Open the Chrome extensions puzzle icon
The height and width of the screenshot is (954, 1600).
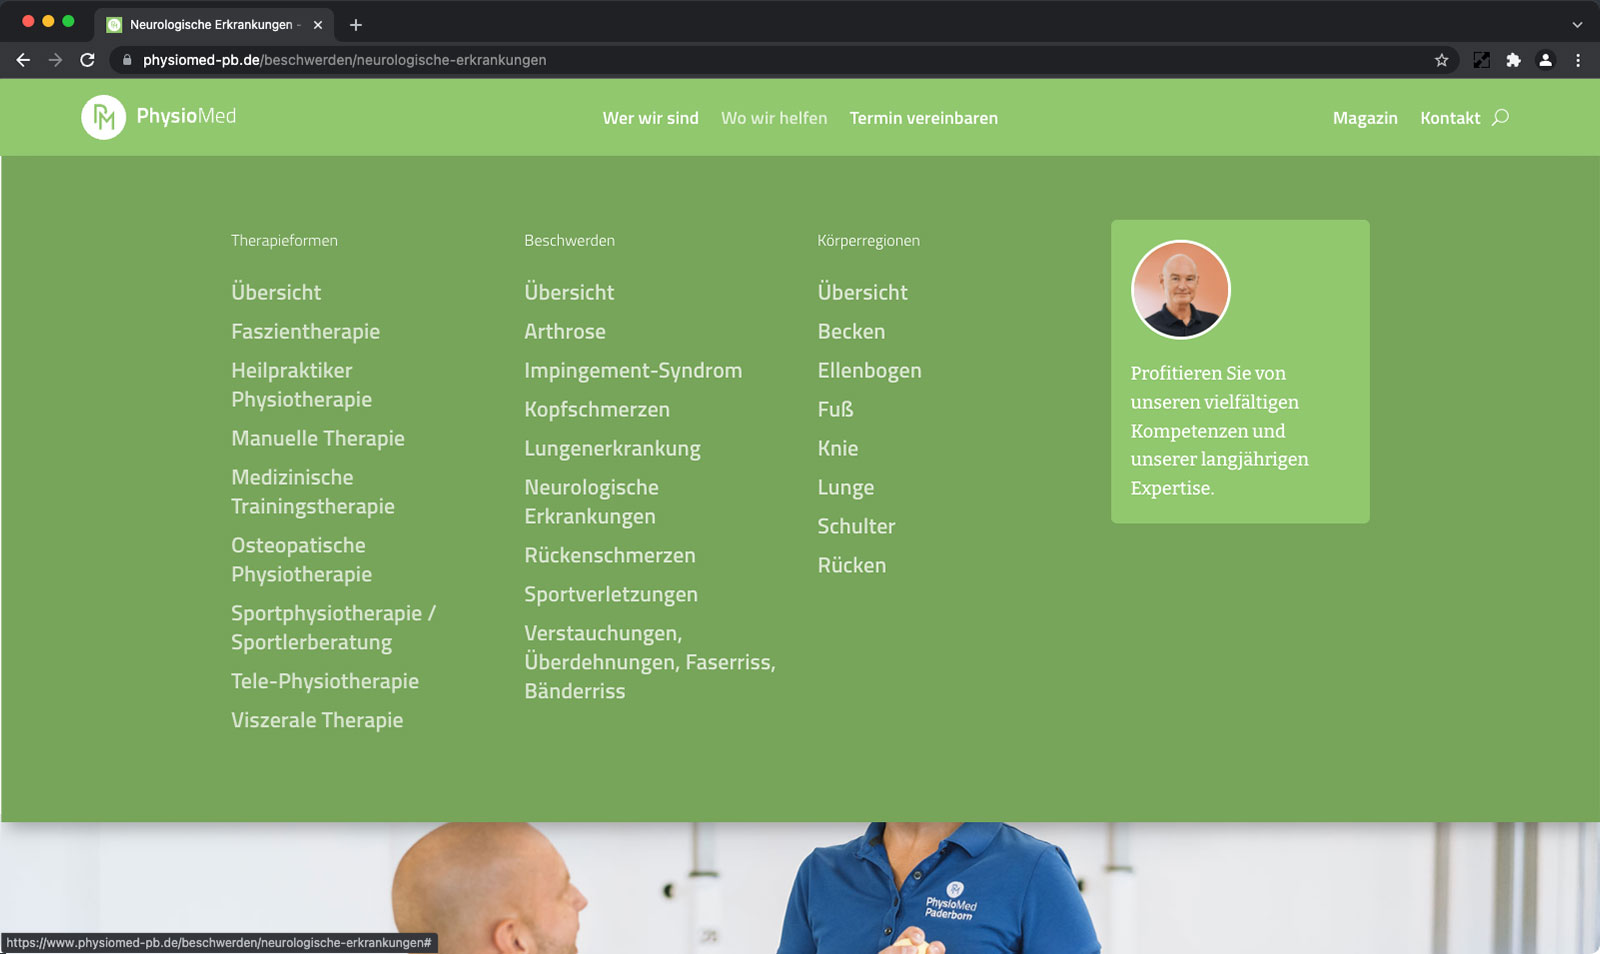pyautogui.click(x=1513, y=60)
